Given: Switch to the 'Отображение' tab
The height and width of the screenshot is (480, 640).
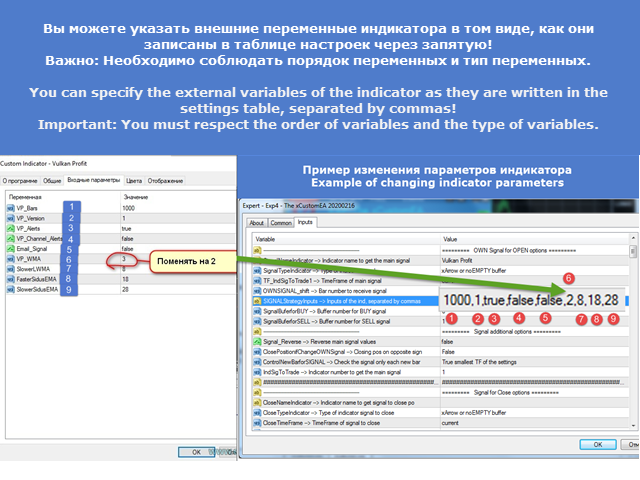Looking at the screenshot, I should pyautogui.click(x=165, y=181).
